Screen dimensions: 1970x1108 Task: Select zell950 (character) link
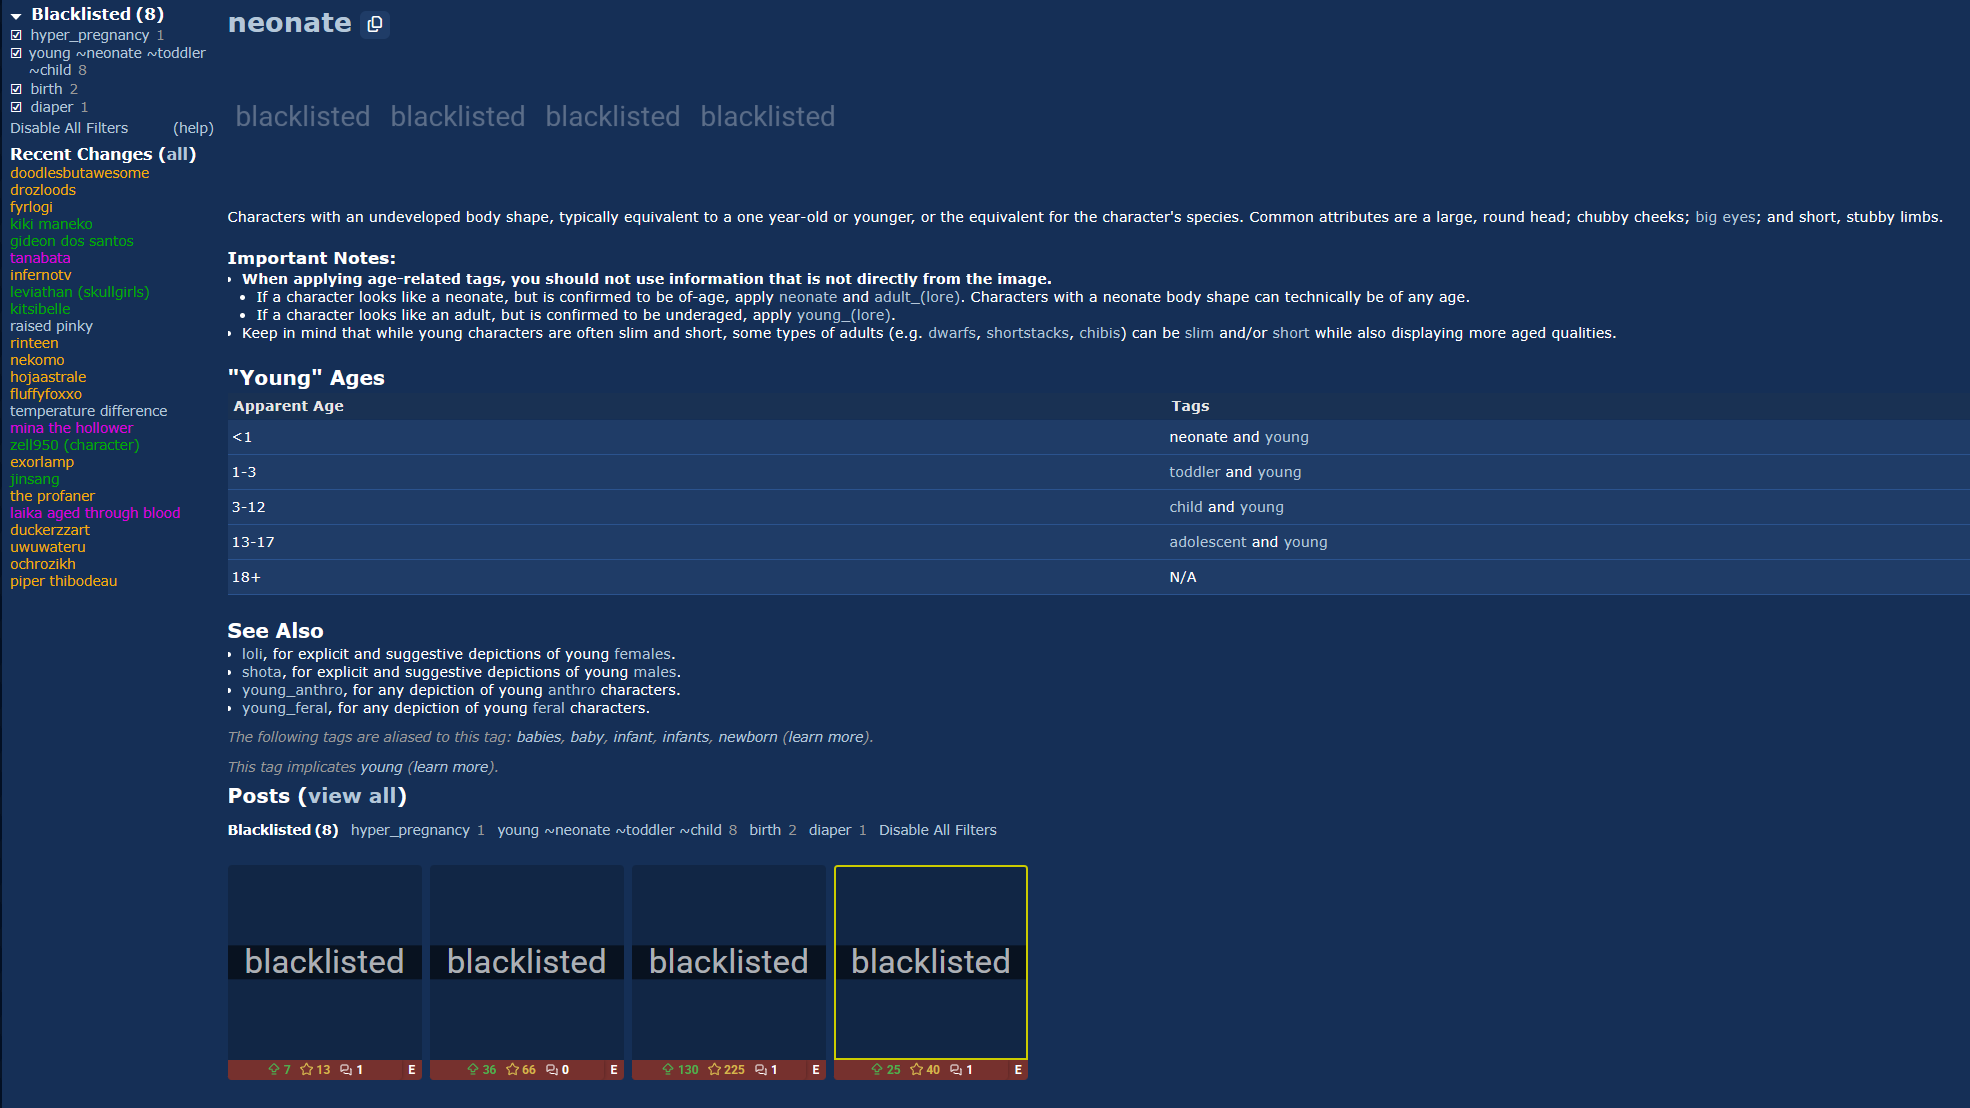click(x=74, y=445)
